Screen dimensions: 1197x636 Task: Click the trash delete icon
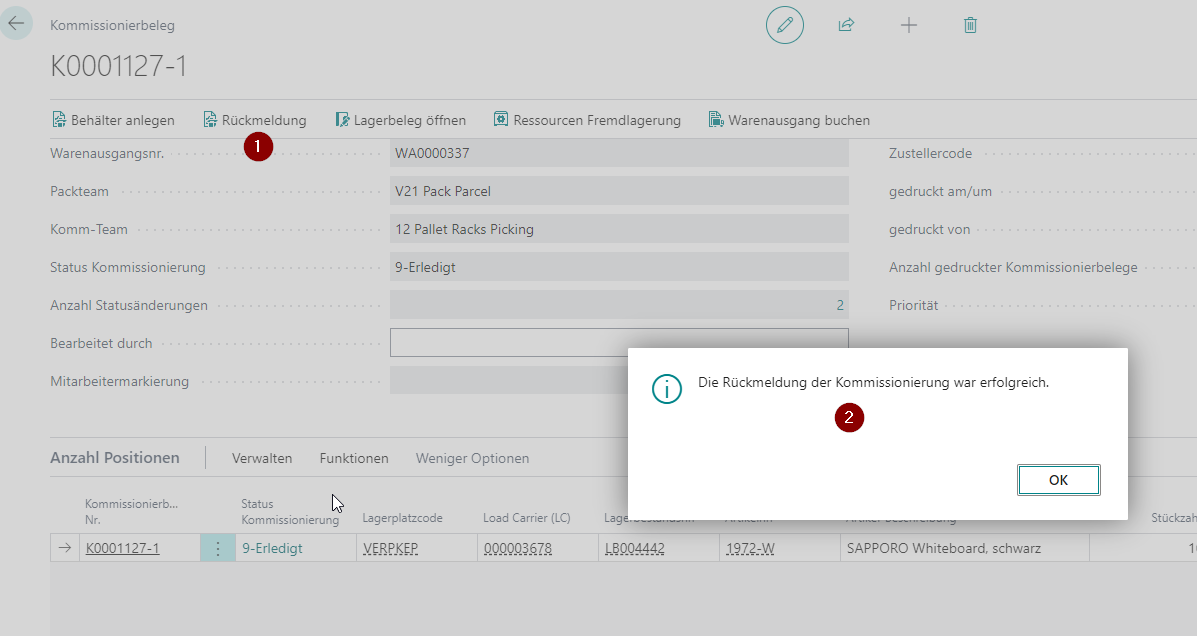click(x=969, y=25)
